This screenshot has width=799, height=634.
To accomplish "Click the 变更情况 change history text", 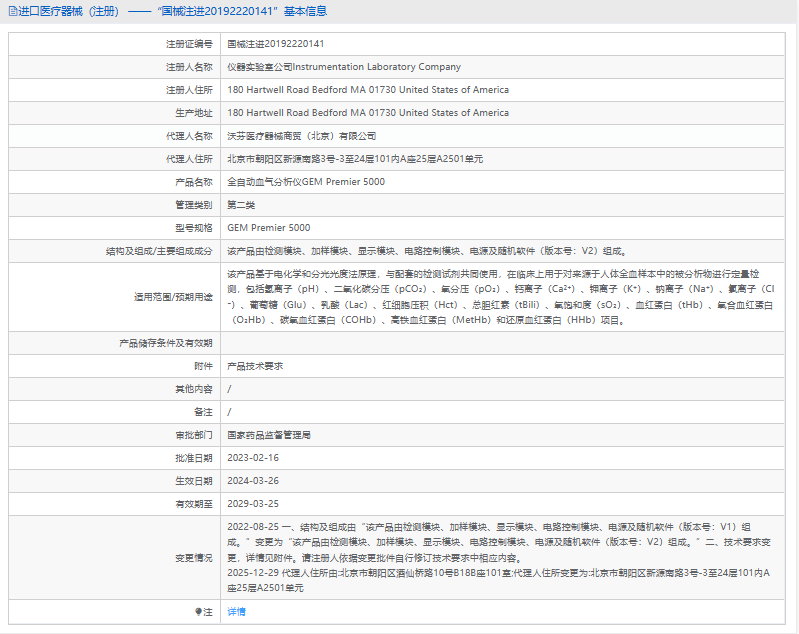I will pyautogui.click(x=499, y=558).
